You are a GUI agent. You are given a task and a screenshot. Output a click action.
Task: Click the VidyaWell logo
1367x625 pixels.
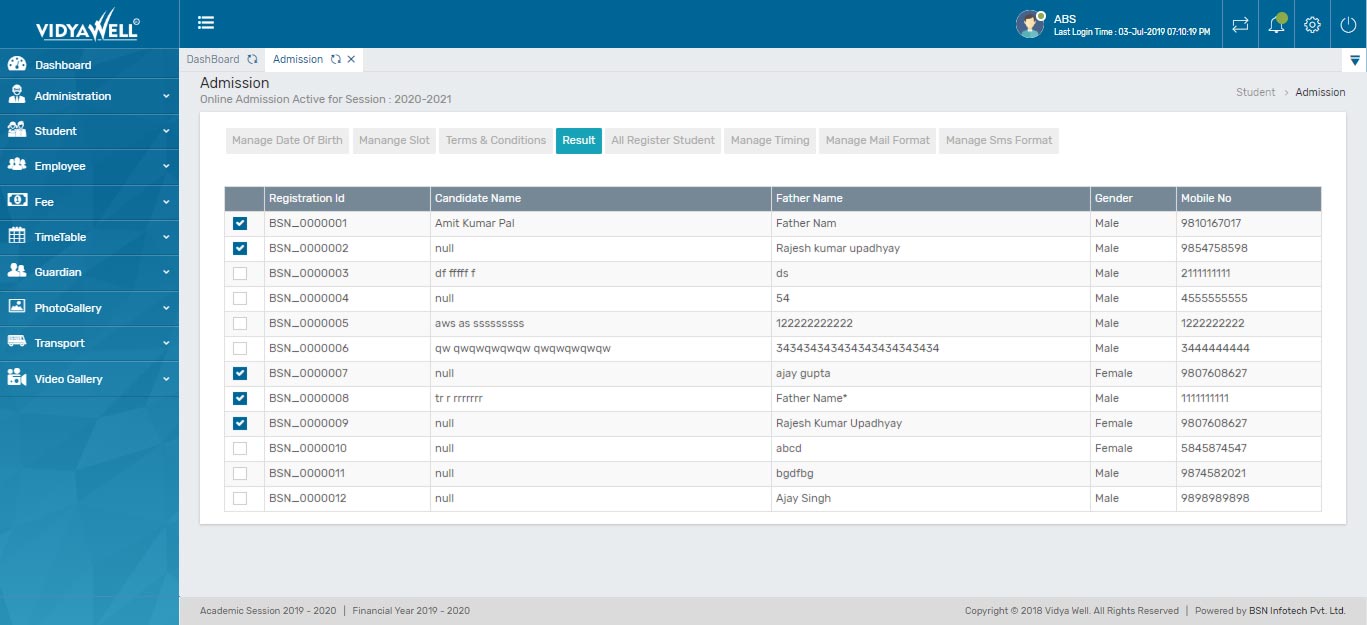click(x=88, y=26)
